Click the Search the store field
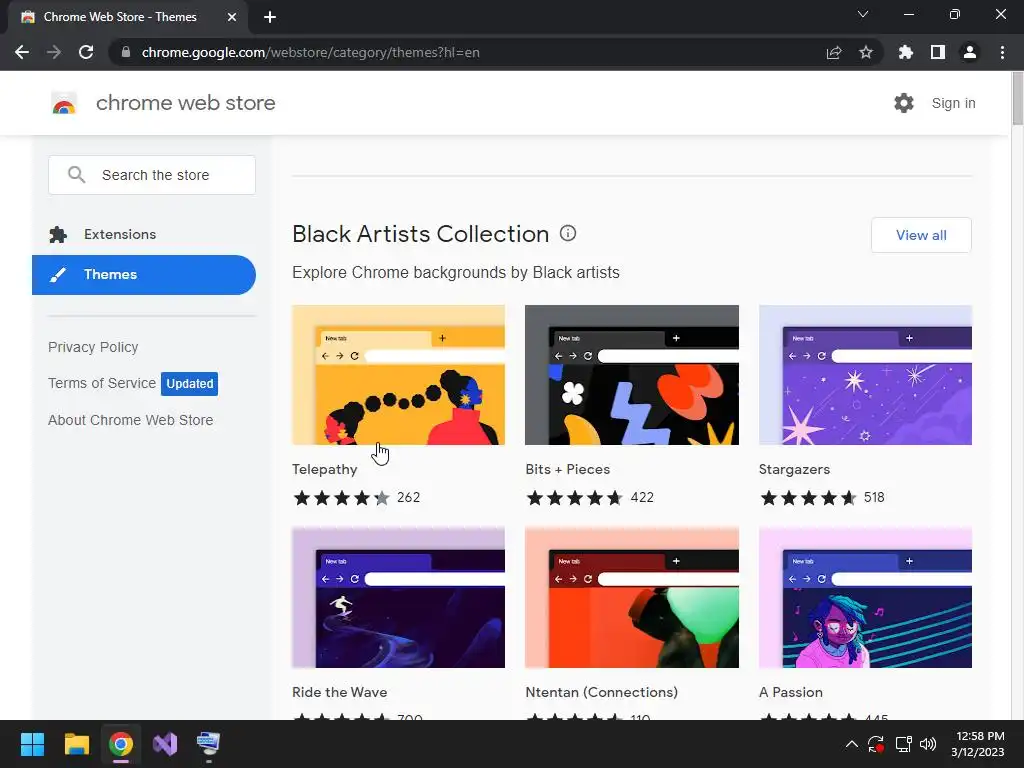This screenshot has height=768, width=1024. 152,175
